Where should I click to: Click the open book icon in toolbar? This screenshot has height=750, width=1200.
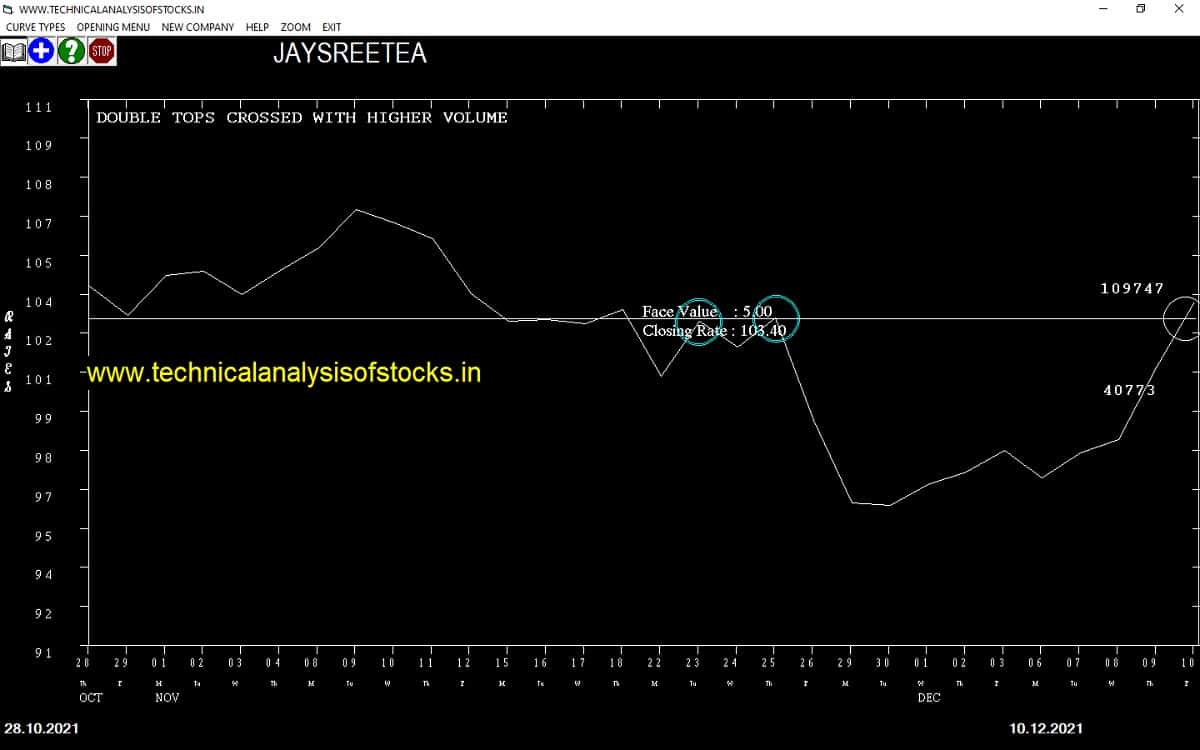point(14,51)
